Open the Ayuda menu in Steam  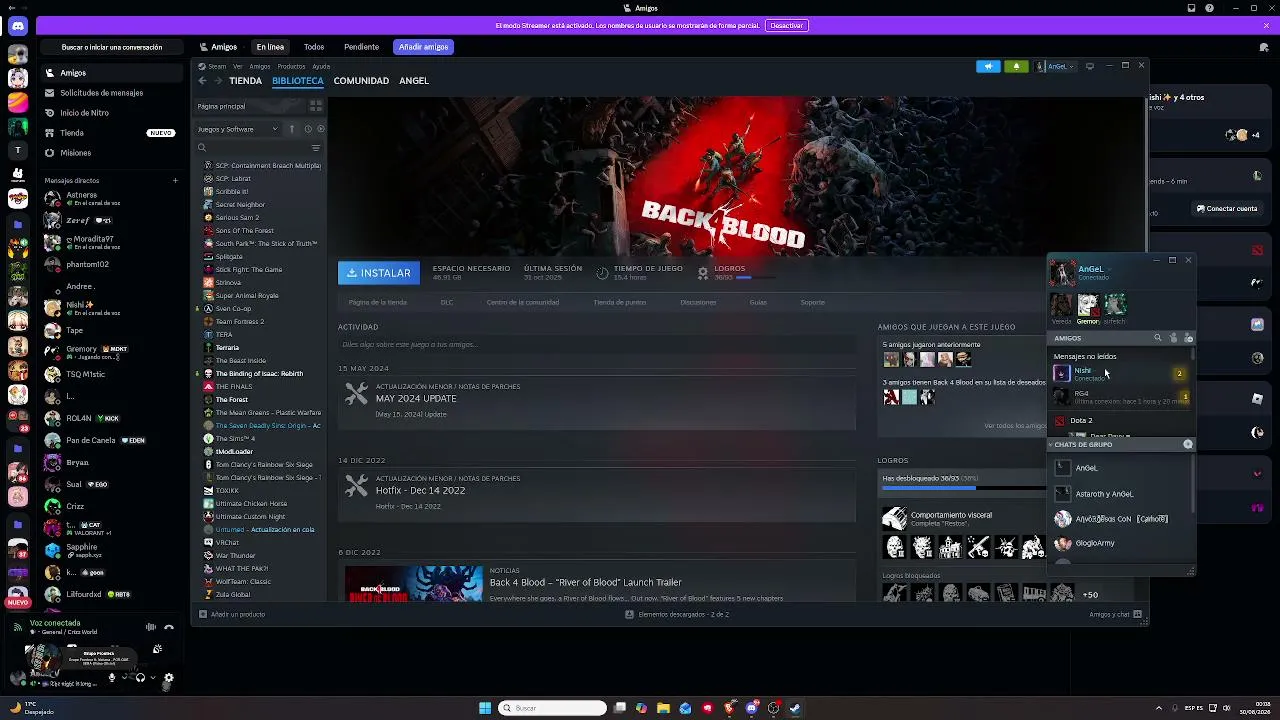321,66
